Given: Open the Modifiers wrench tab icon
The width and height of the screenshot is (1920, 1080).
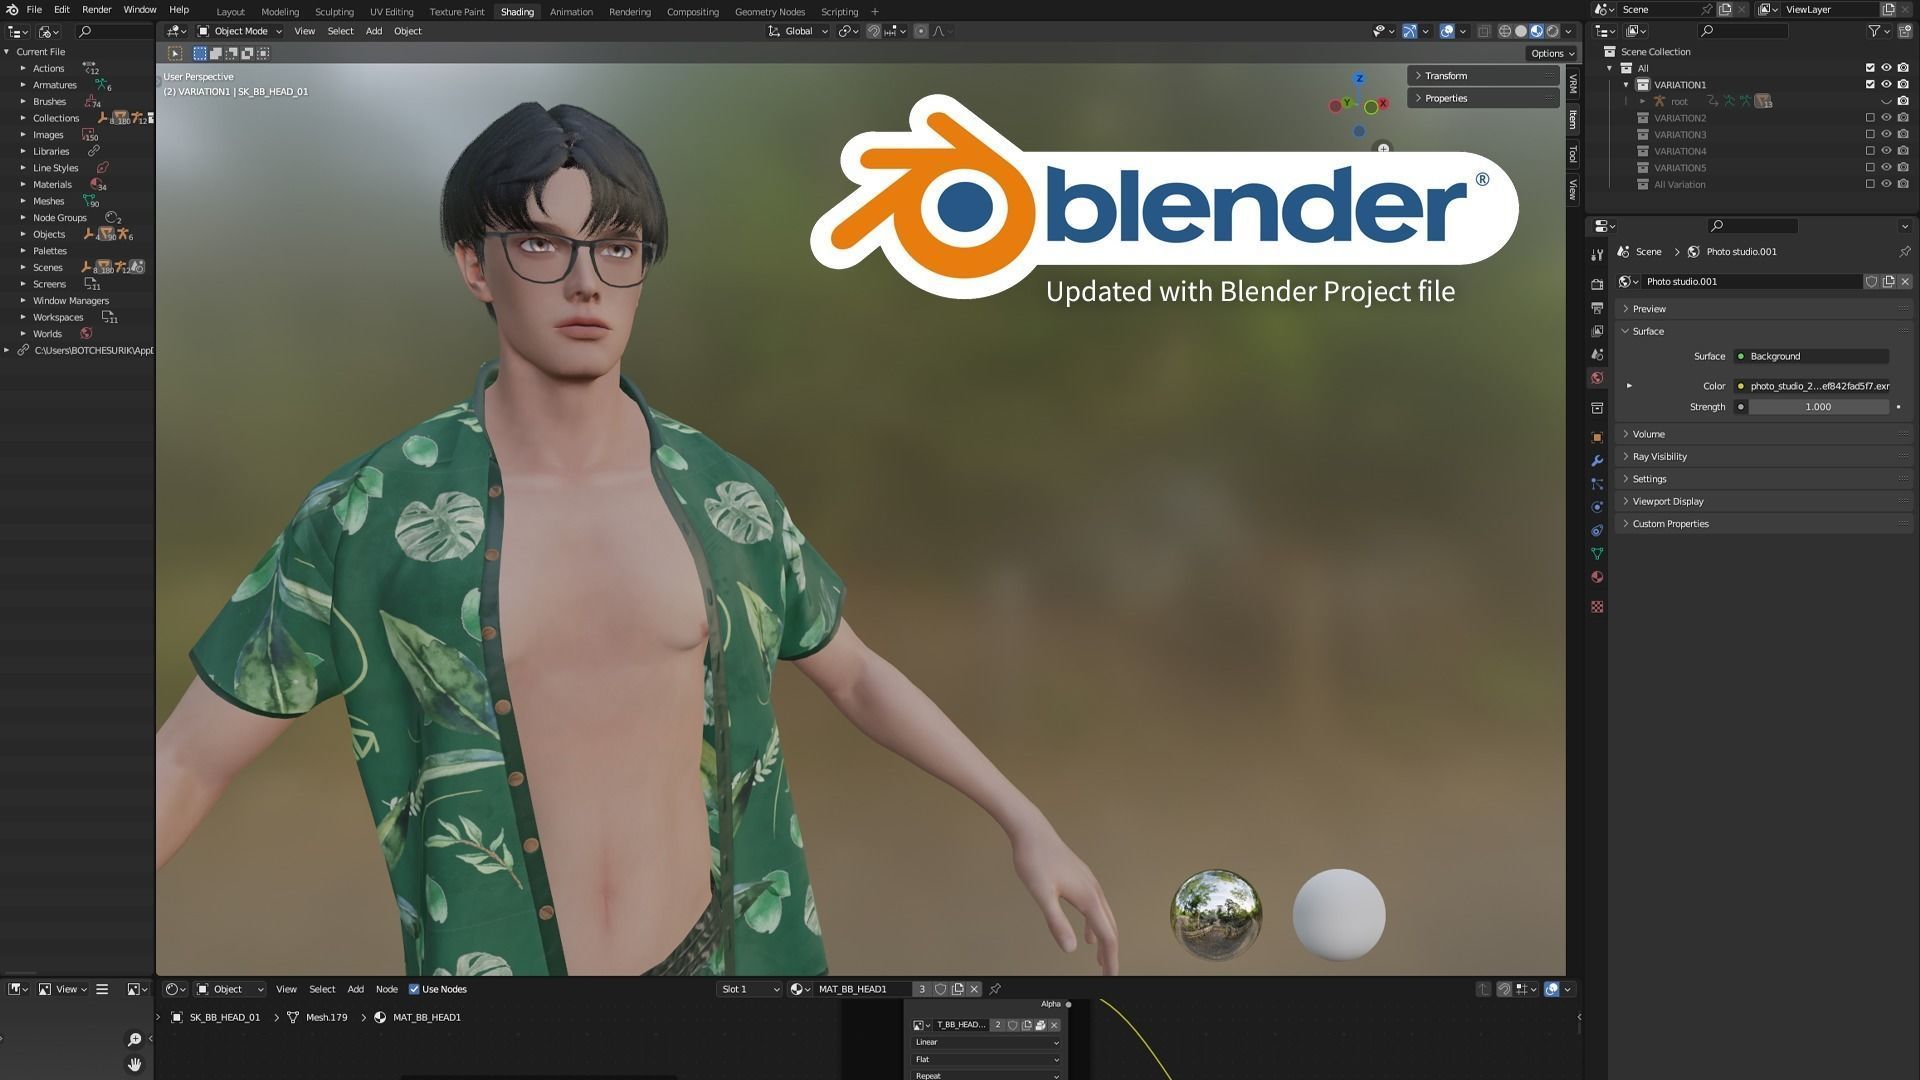Looking at the screenshot, I should click(x=1597, y=460).
